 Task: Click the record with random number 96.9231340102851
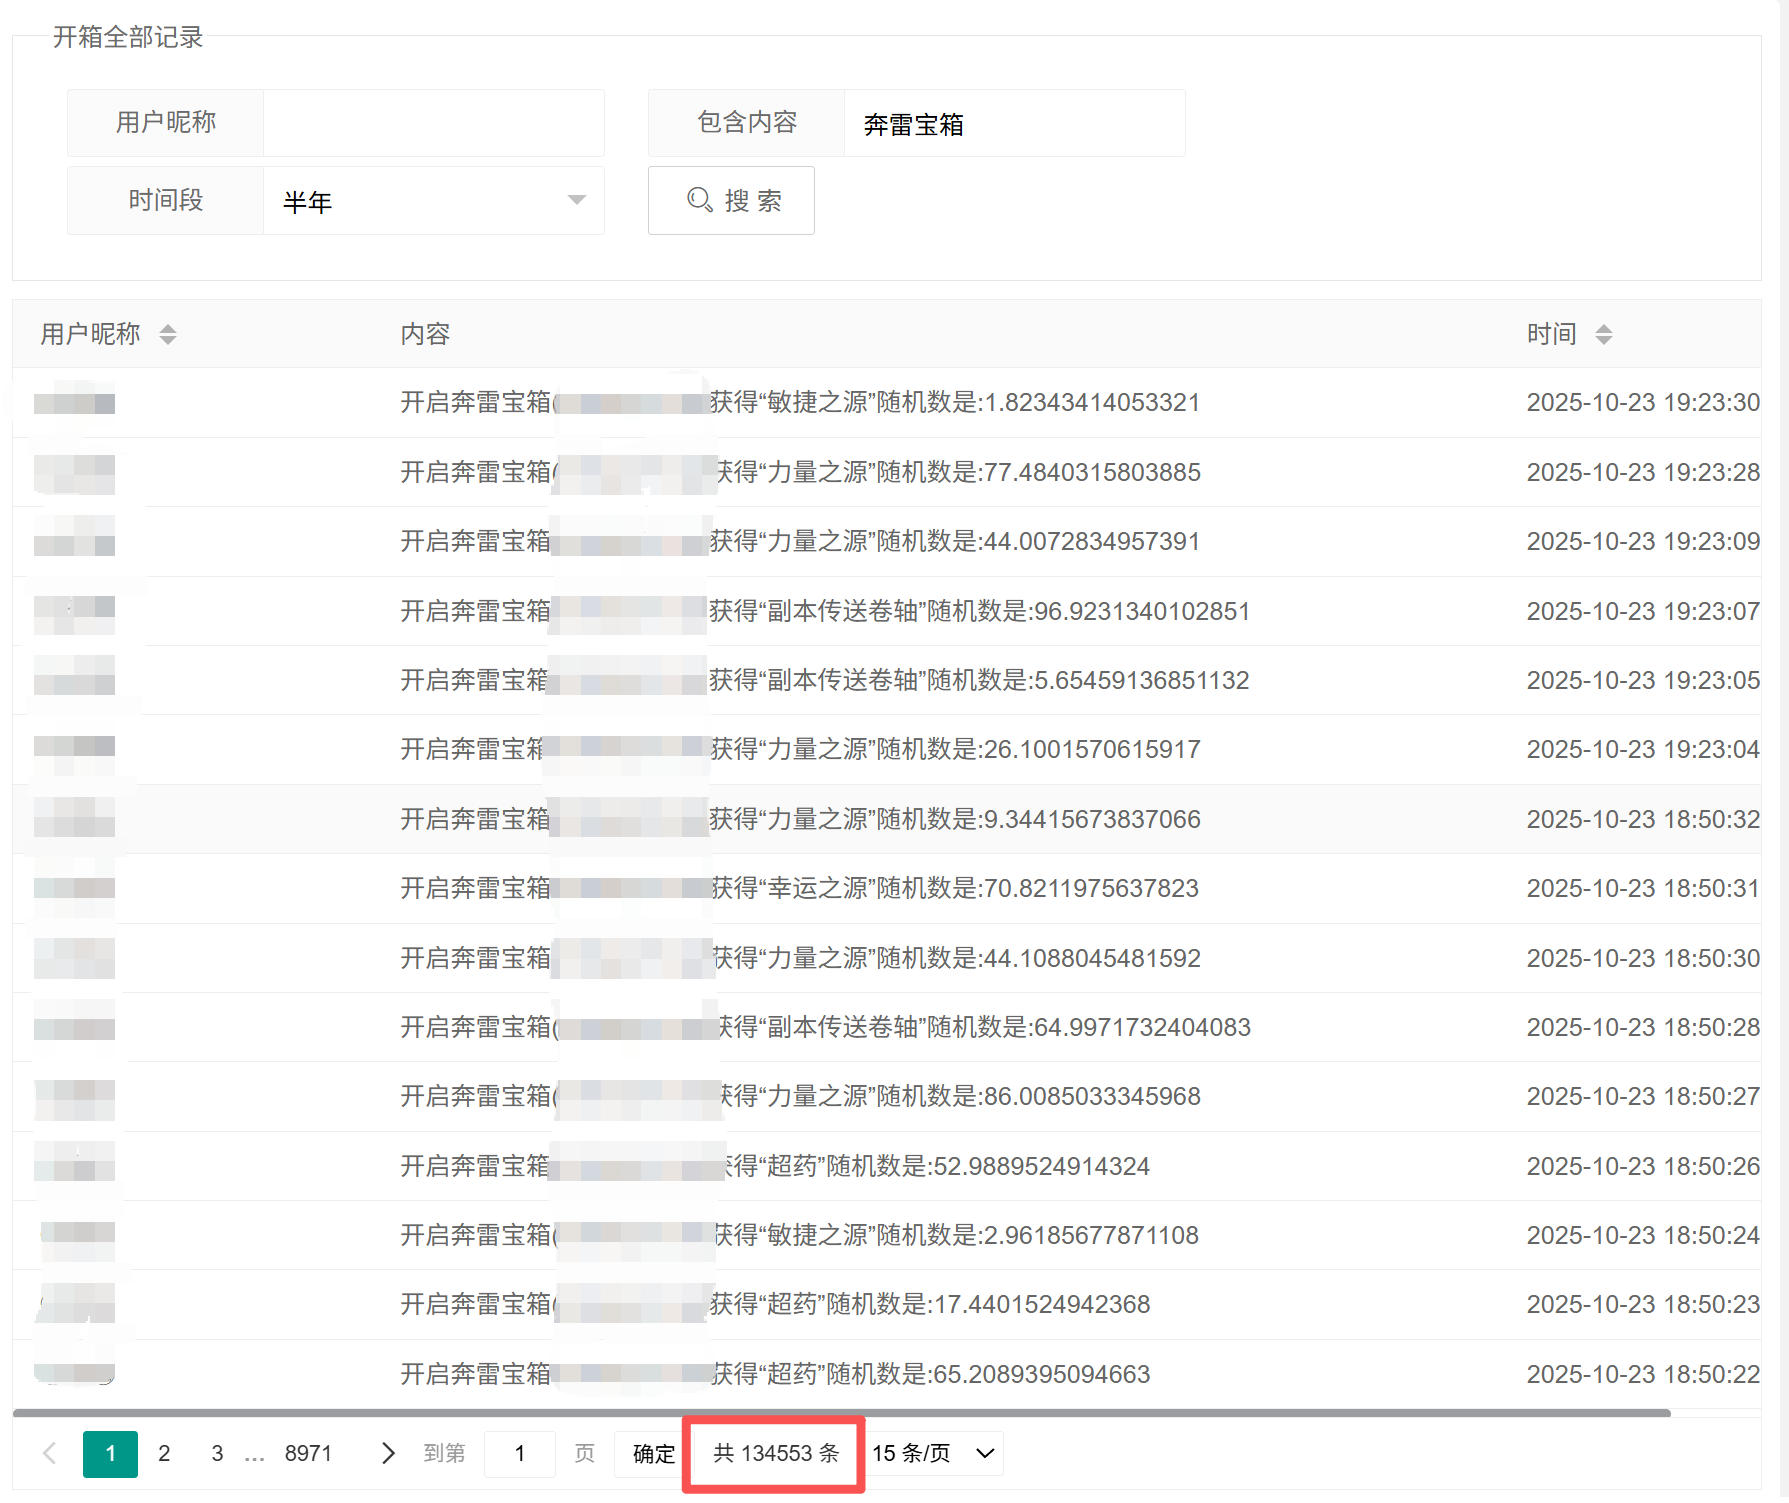(x=979, y=611)
